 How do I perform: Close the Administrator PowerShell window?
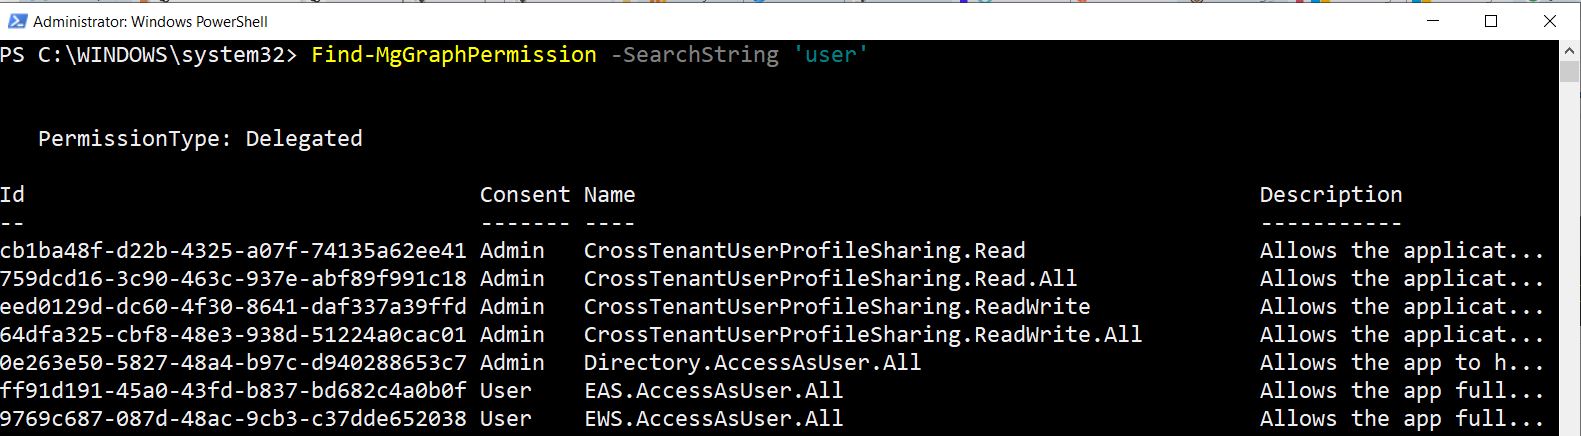pyautogui.click(x=1550, y=21)
